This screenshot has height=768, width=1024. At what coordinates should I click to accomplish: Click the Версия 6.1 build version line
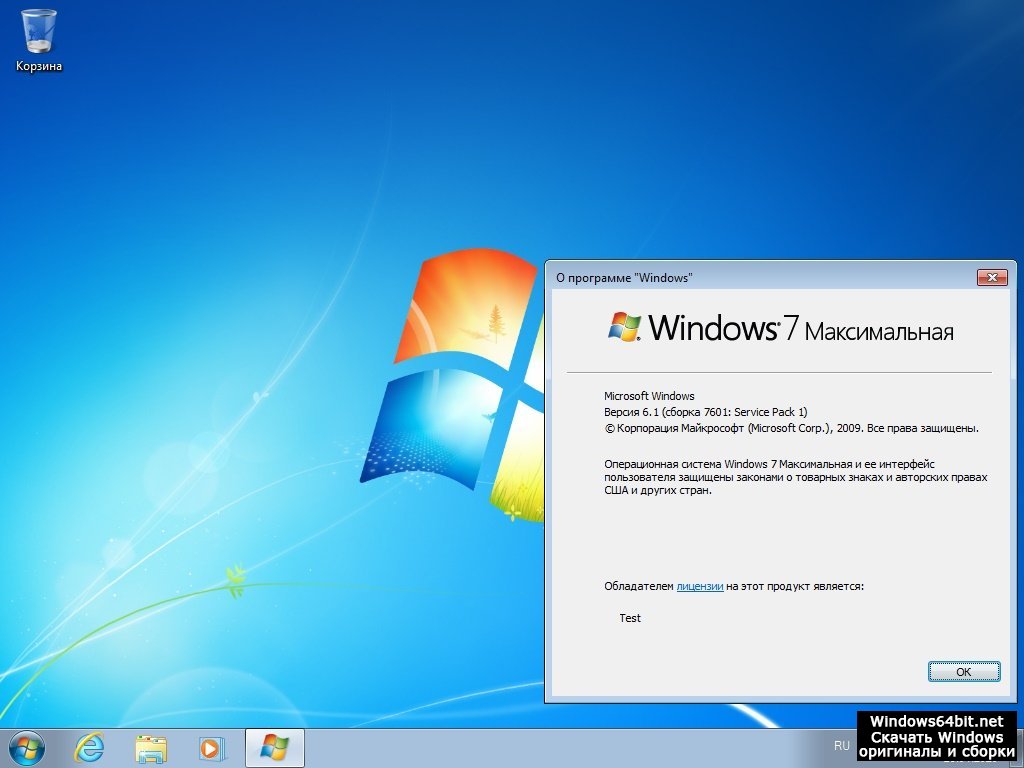[705, 412]
